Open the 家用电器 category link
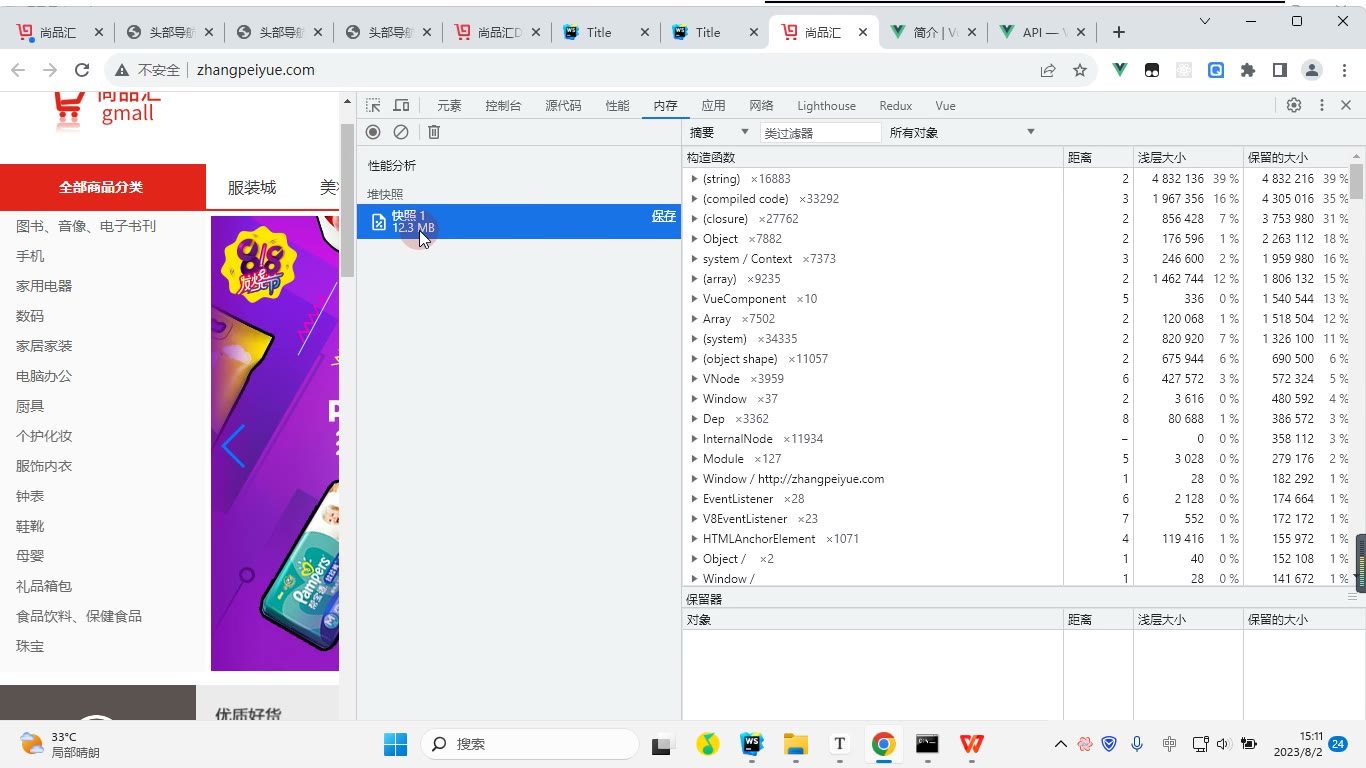 coord(44,286)
